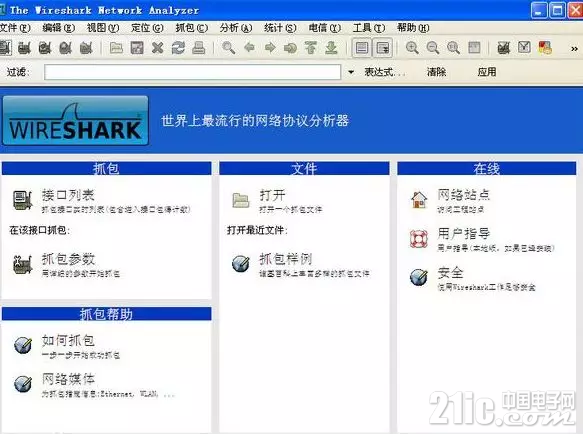Viewport: 583px width, 434px height.
Task: Expand the toolbar overflow chevron
Action: coord(574,49)
